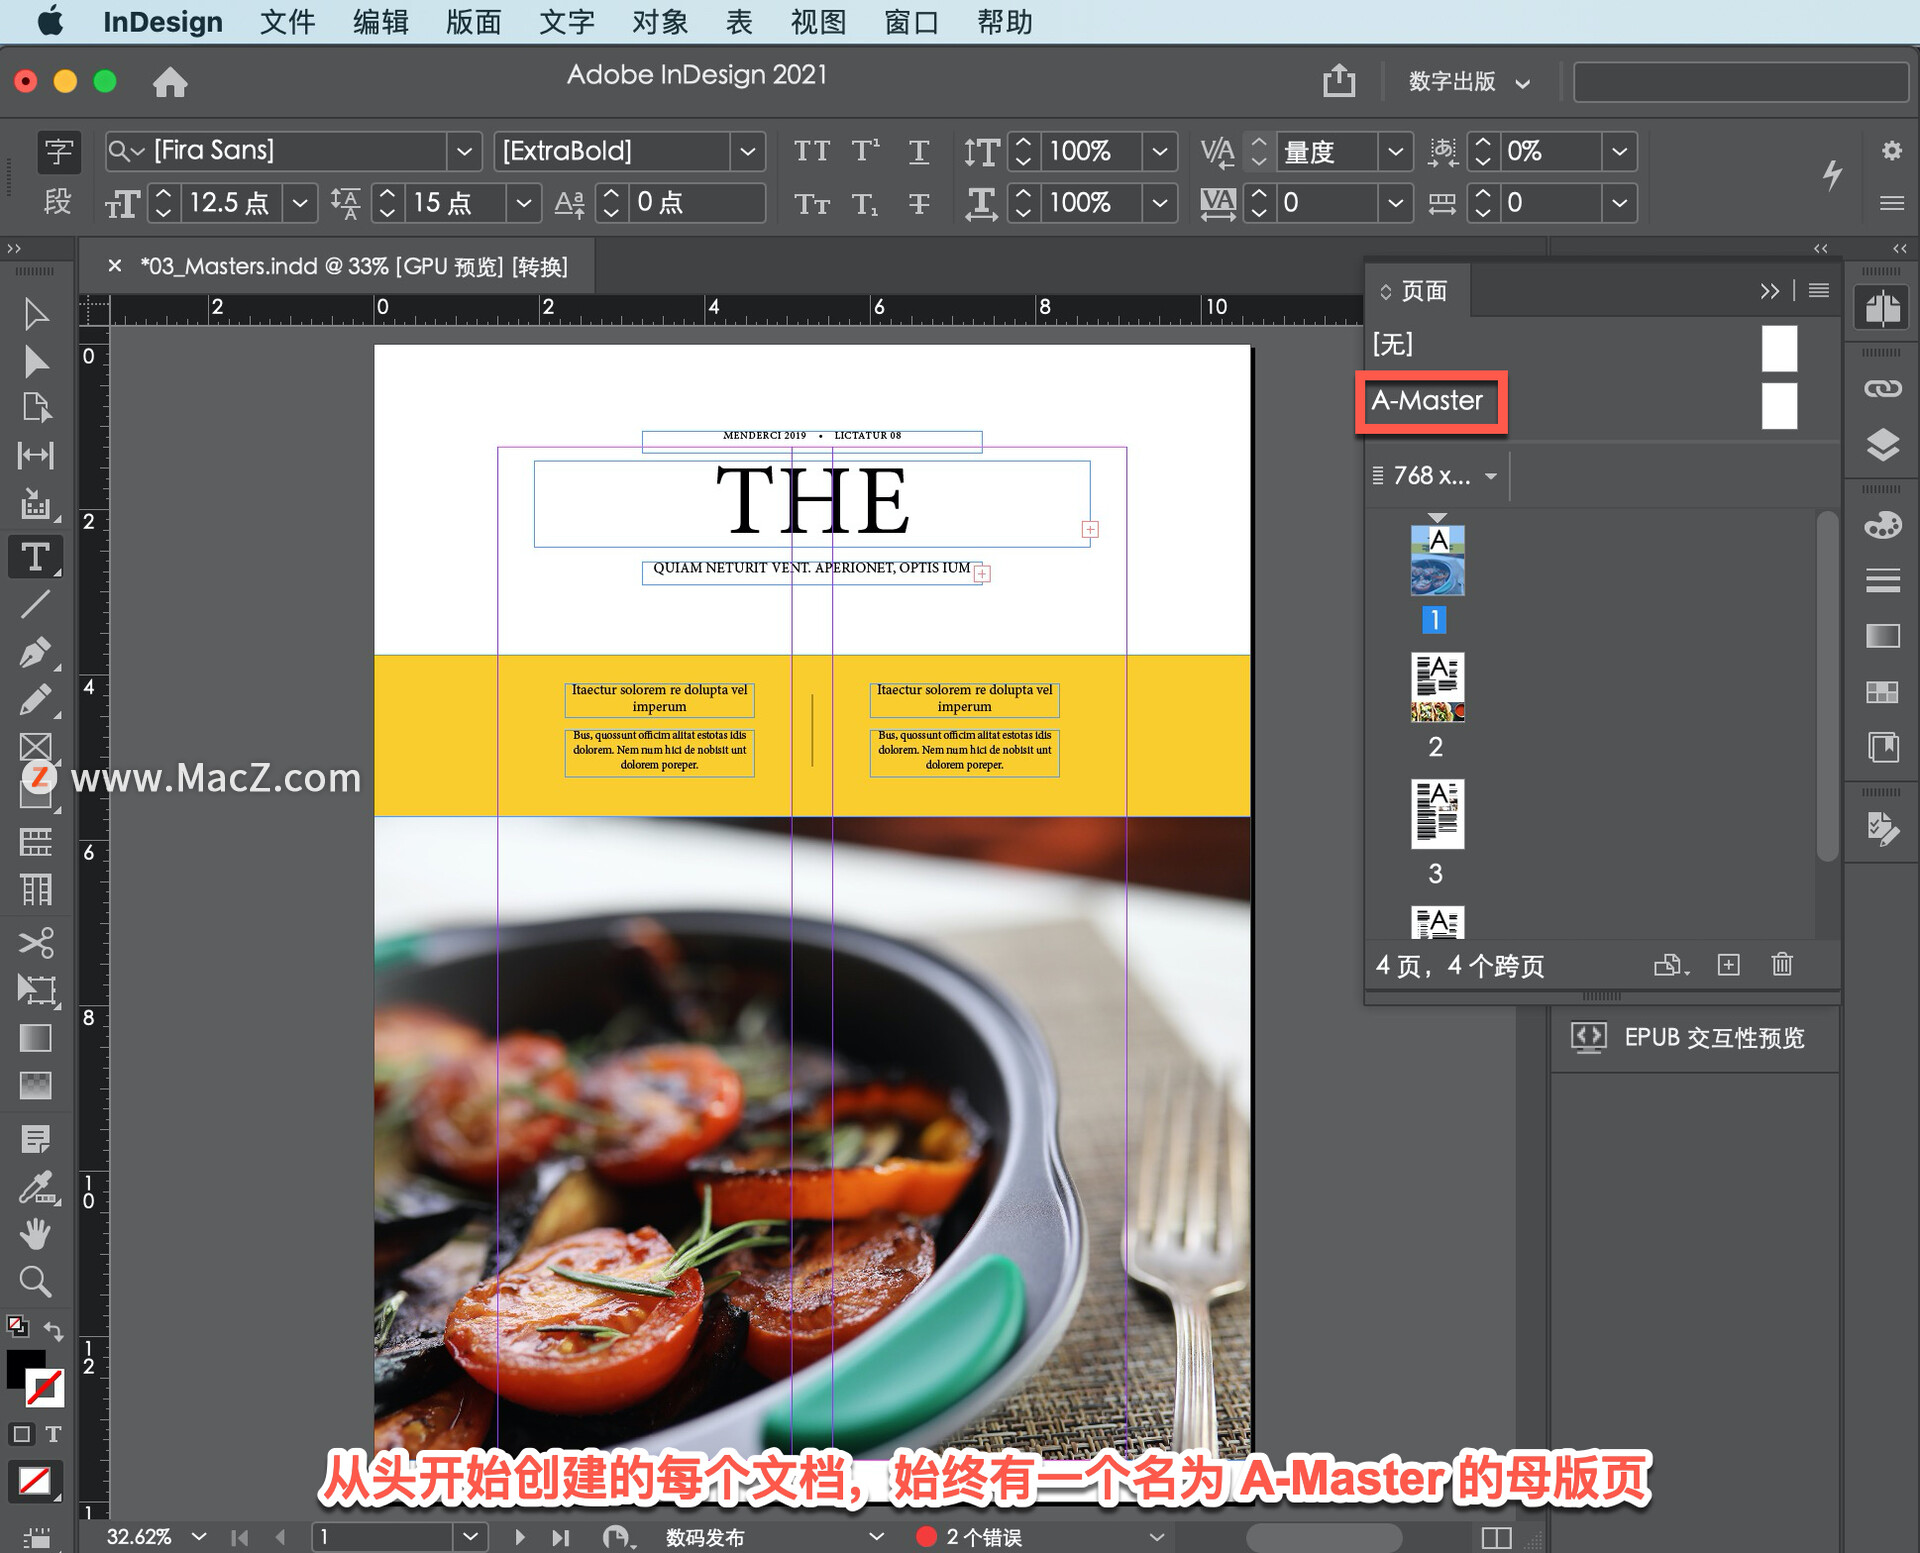
Task: Expand the ExtraBold font style dropdown
Action: click(747, 151)
